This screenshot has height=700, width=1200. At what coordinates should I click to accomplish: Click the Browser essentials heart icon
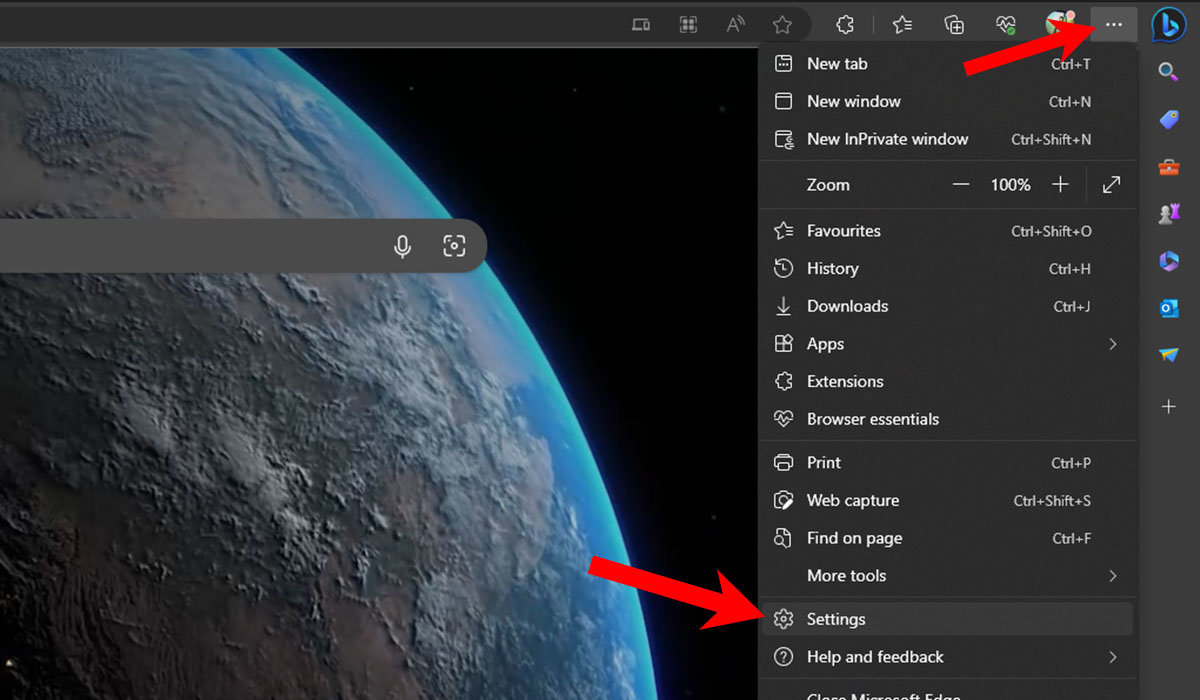(1005, 24)
